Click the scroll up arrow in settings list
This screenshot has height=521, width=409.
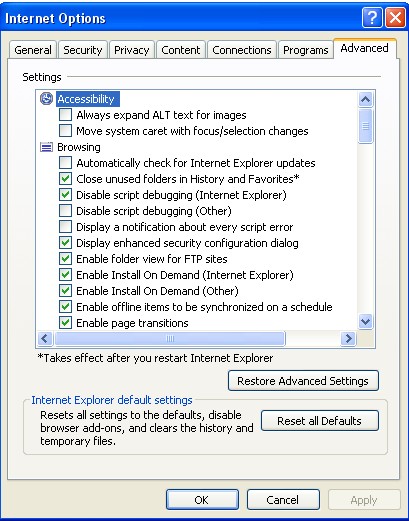point(366,99)
